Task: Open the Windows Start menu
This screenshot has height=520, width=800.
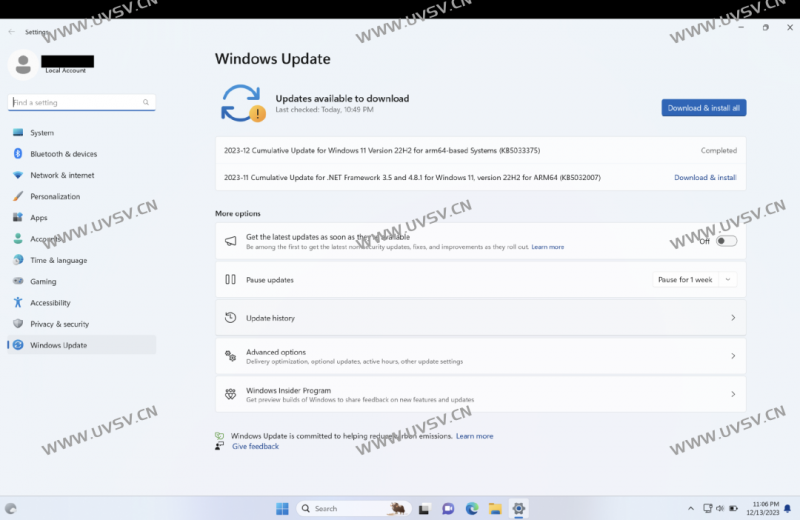Action: pyautogui.click(x=282, y=508)
